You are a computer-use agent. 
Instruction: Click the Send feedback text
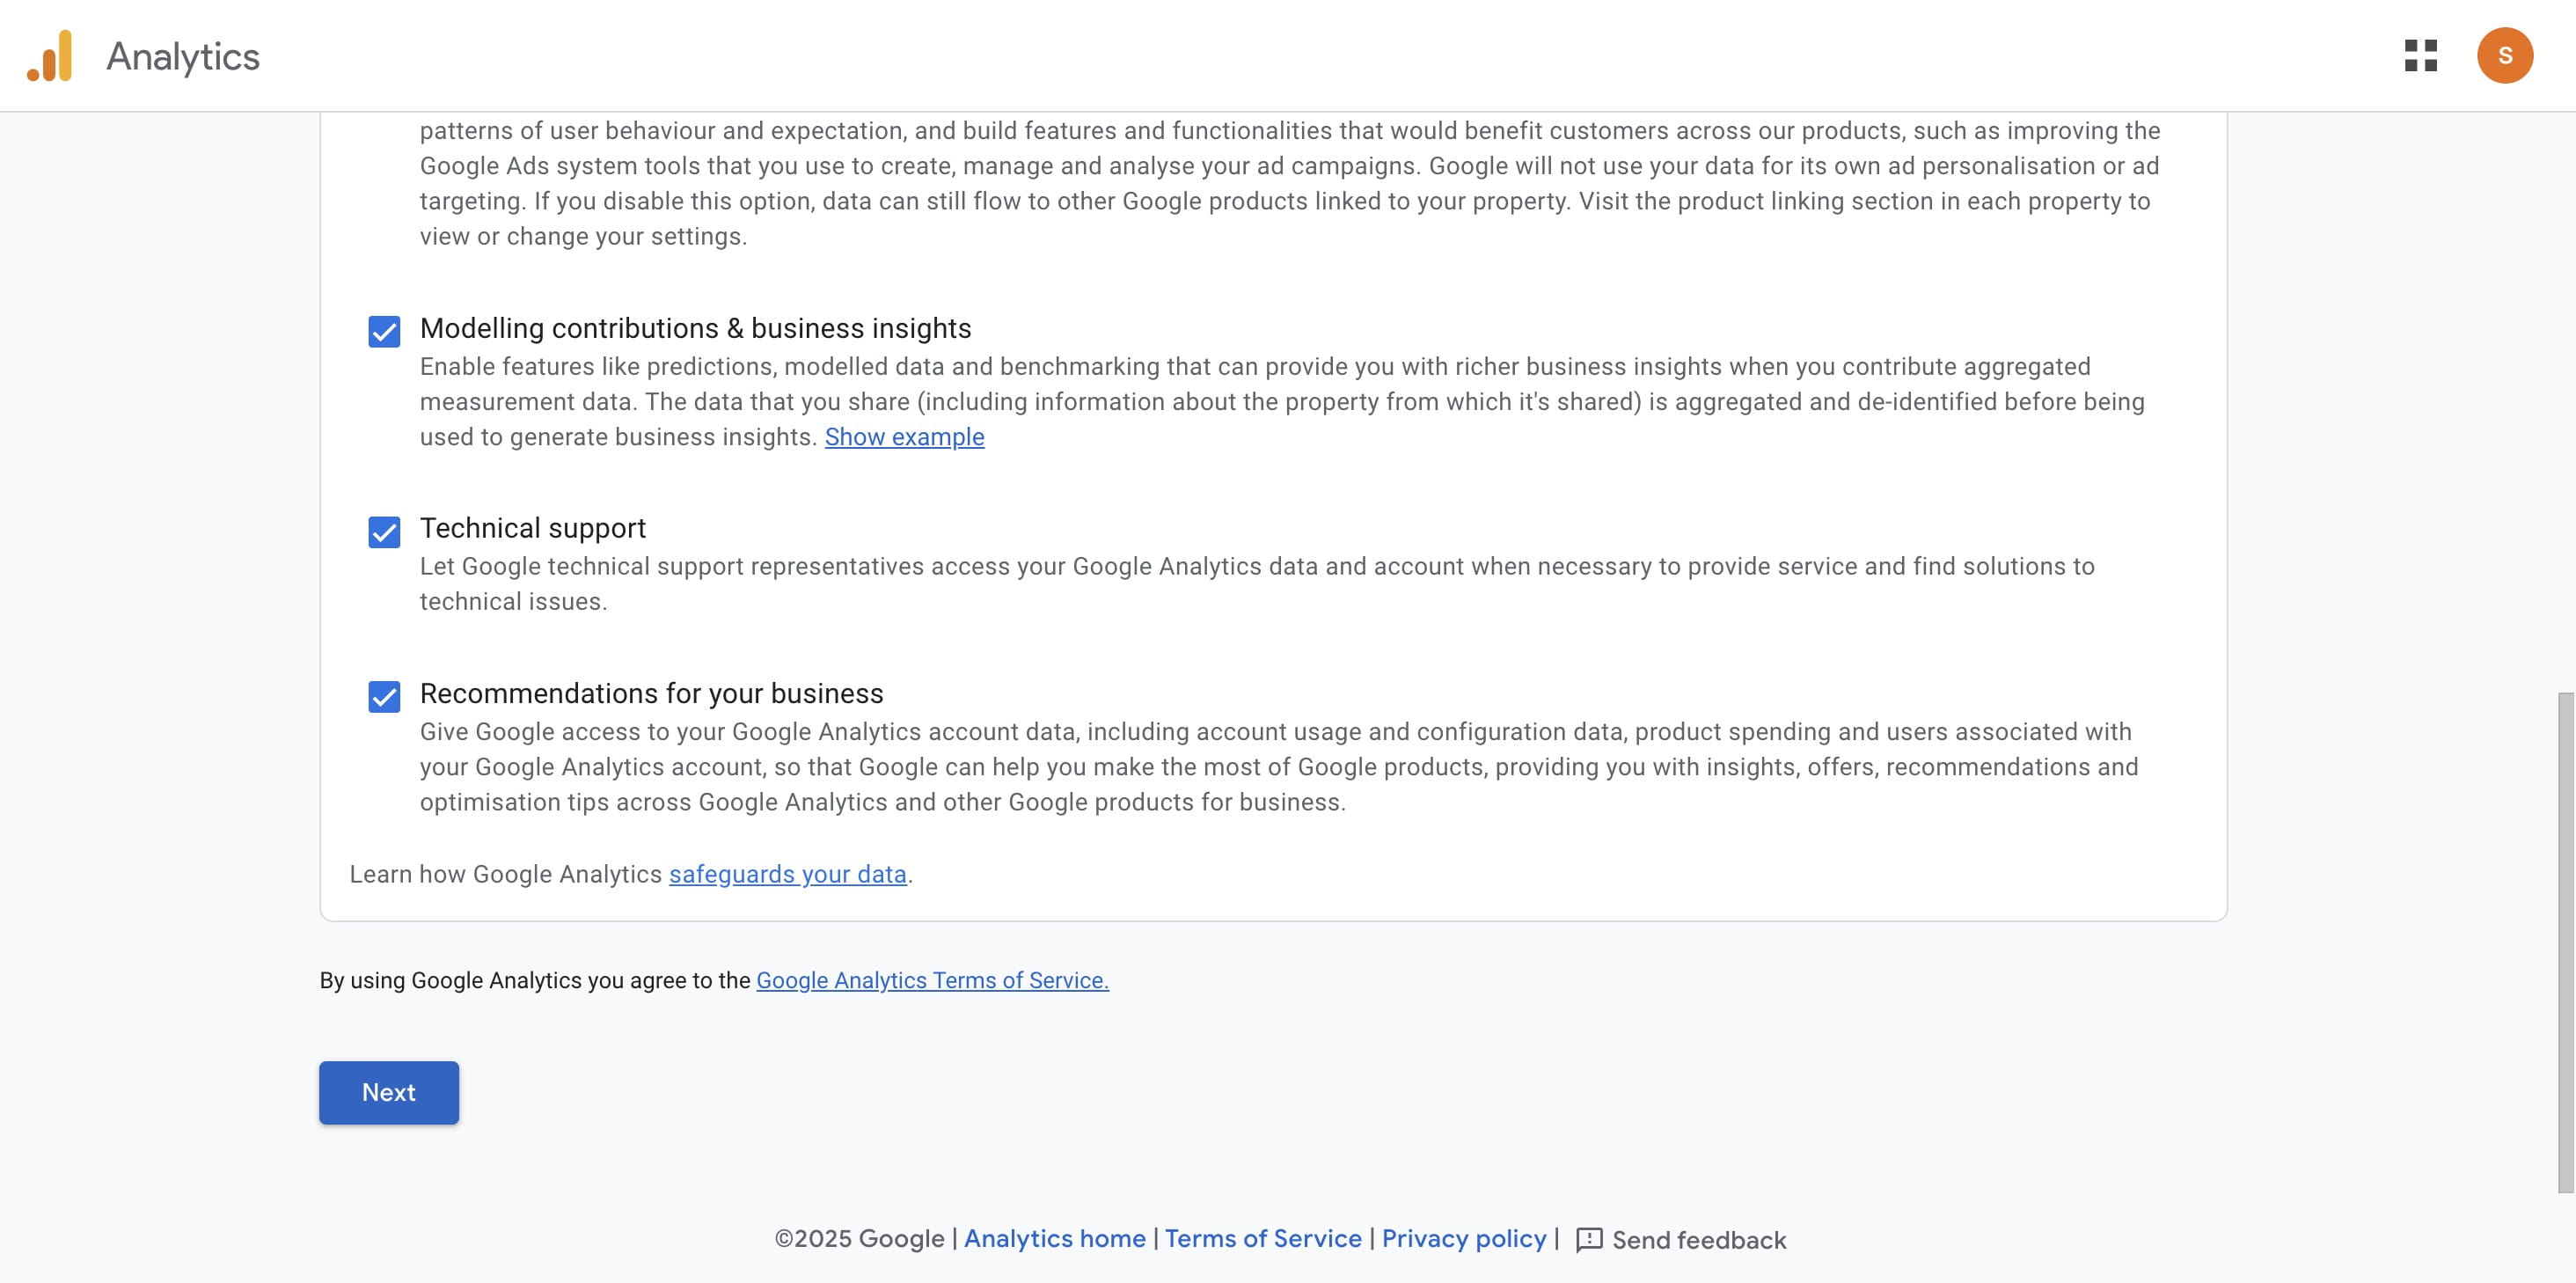point(1699,1240)
